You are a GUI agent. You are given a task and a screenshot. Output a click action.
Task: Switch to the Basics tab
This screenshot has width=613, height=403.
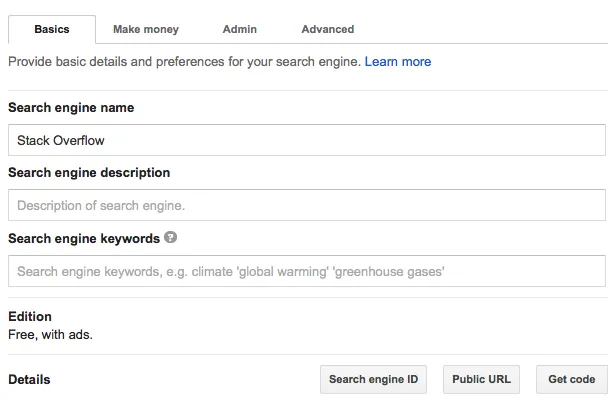coord(52,30)
